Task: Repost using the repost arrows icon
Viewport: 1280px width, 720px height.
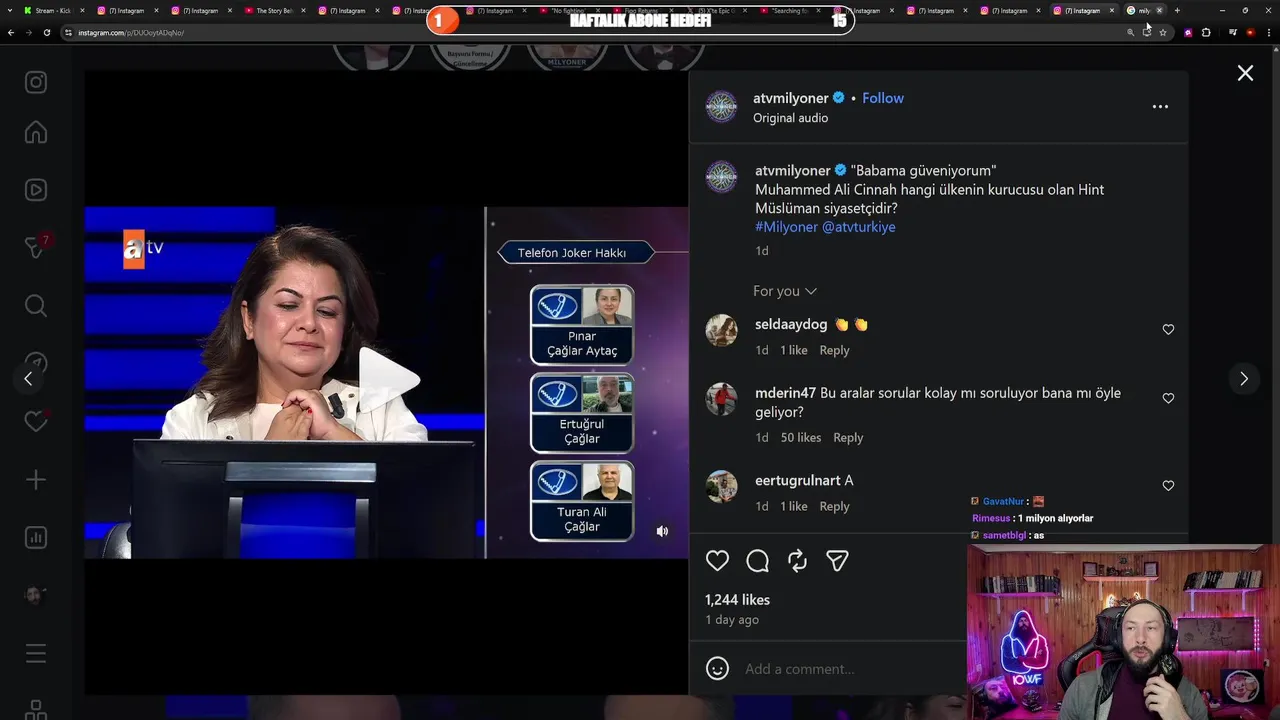Action: coord(797,561)
